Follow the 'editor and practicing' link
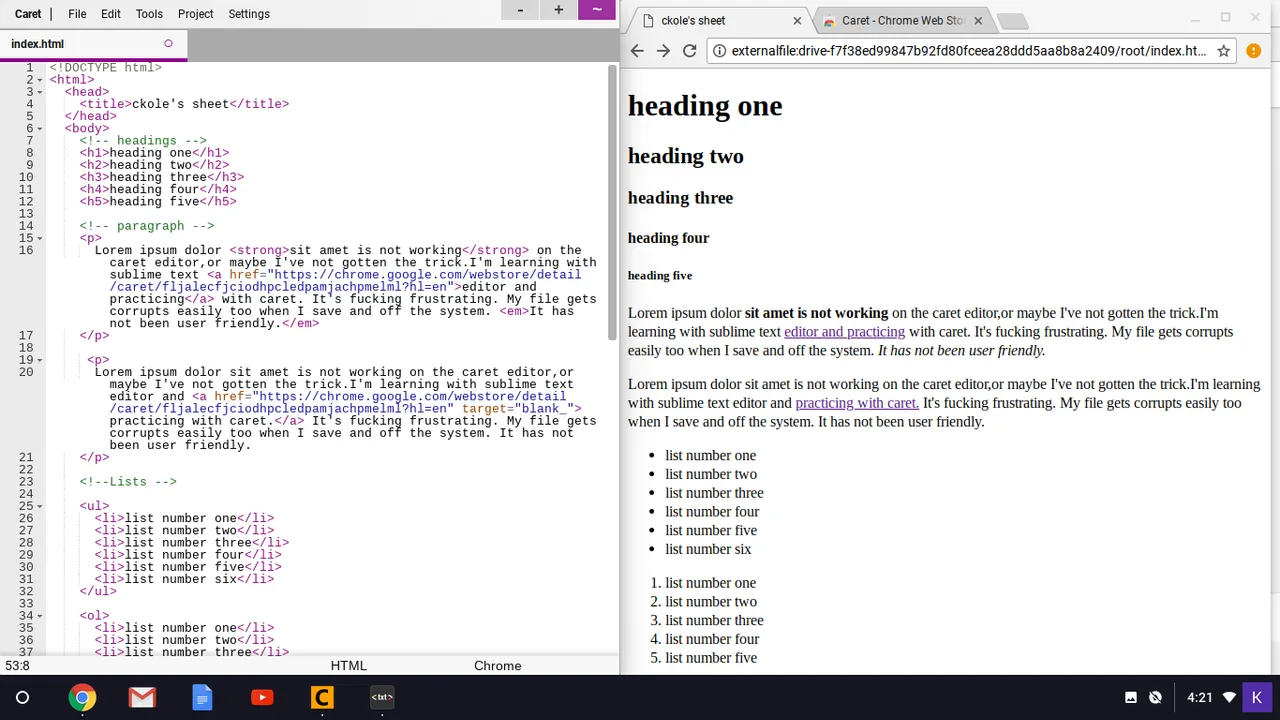 click(x=844, y=332)
